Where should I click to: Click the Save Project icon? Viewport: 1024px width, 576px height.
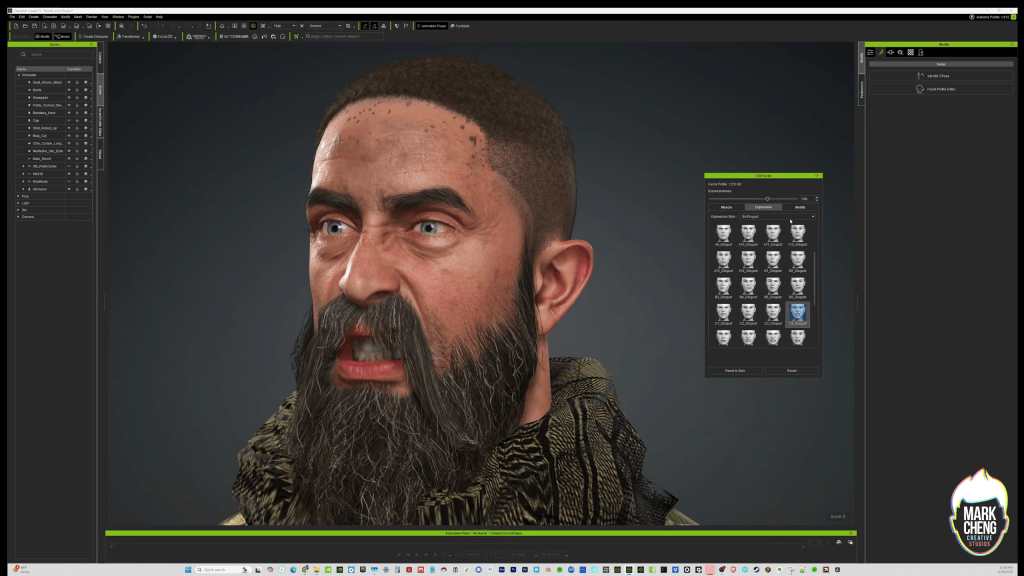tap(35, 26)
